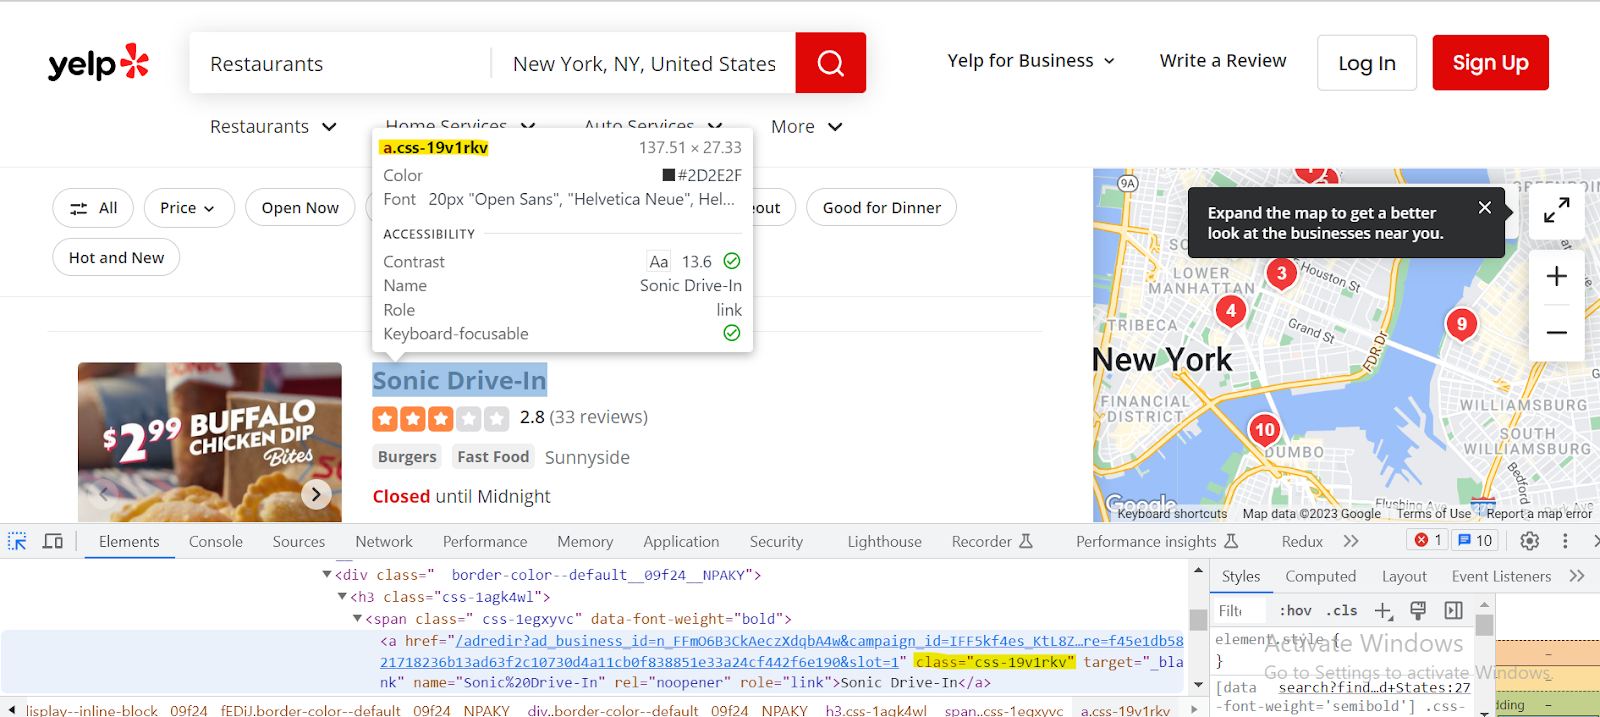Expand the More category menu
The image size is (1600, 717).
807,127
